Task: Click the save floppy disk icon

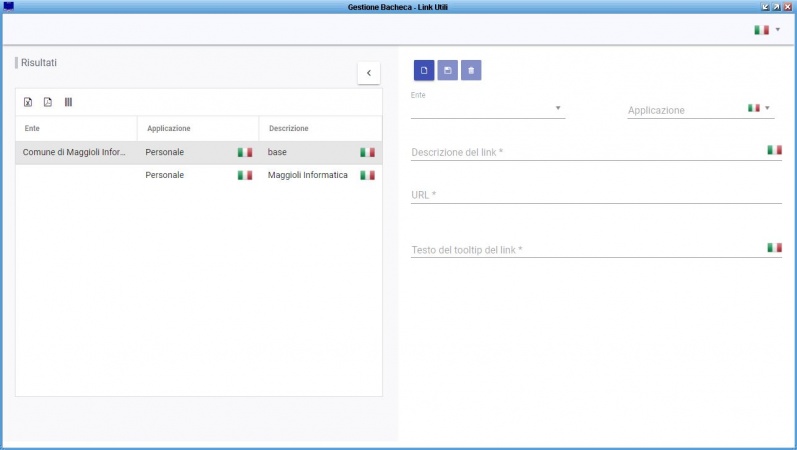Action: click(x=448, y=71)
